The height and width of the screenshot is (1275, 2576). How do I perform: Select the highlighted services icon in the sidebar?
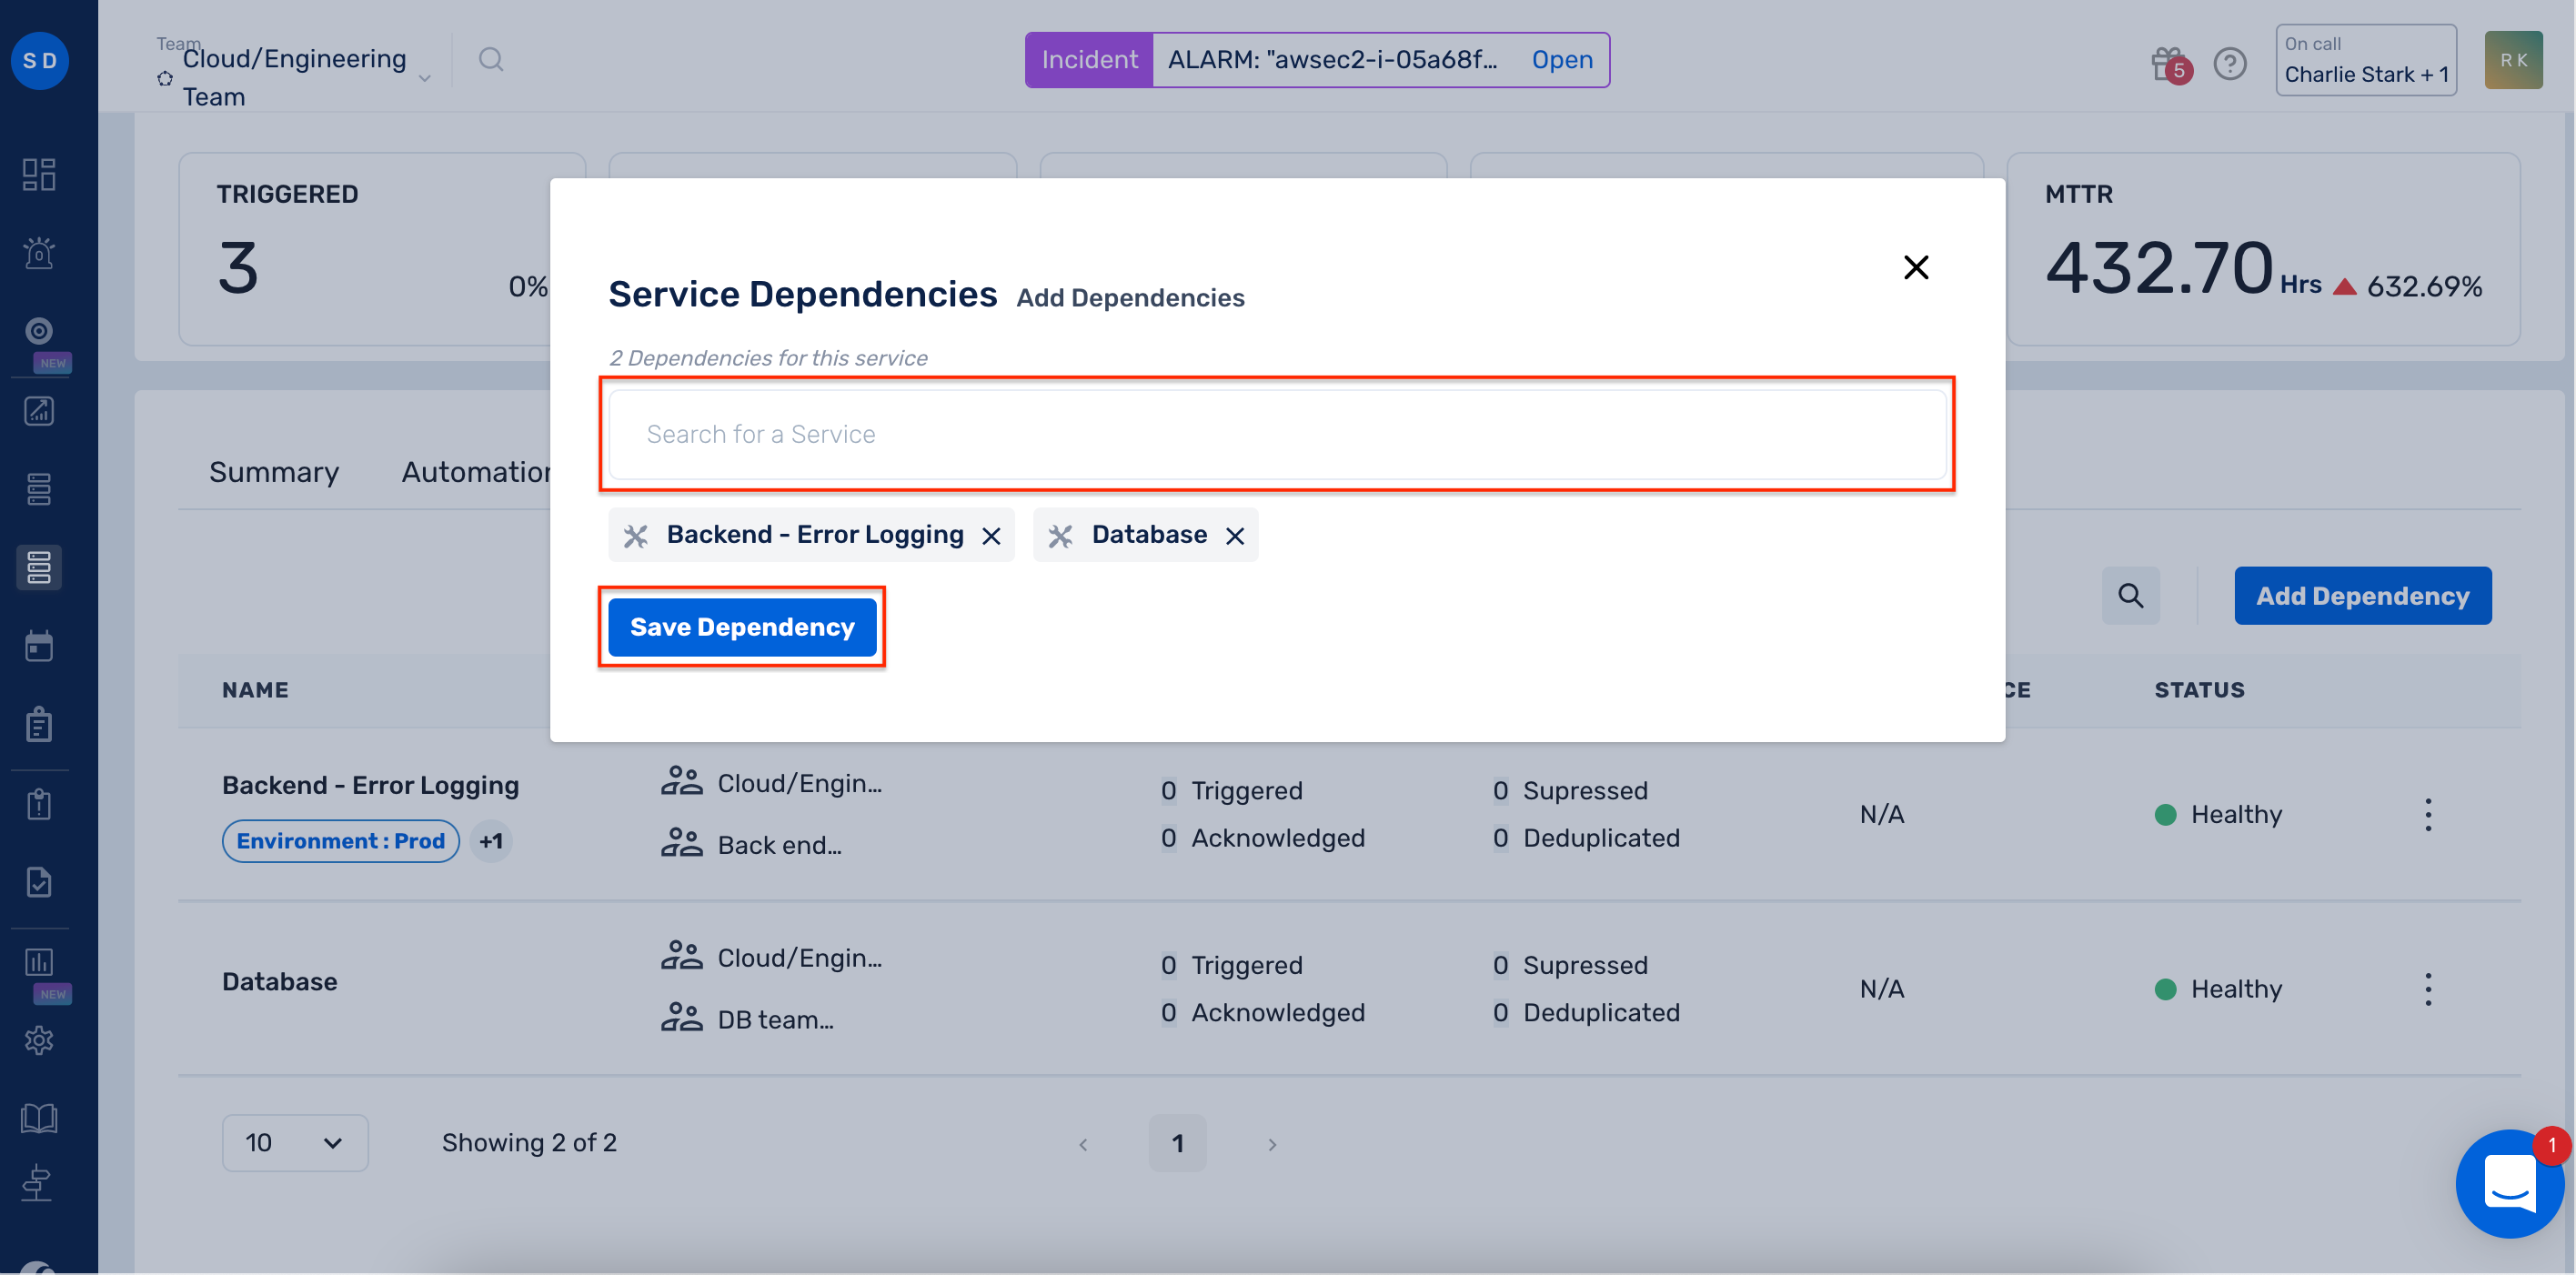coord(39,567)
